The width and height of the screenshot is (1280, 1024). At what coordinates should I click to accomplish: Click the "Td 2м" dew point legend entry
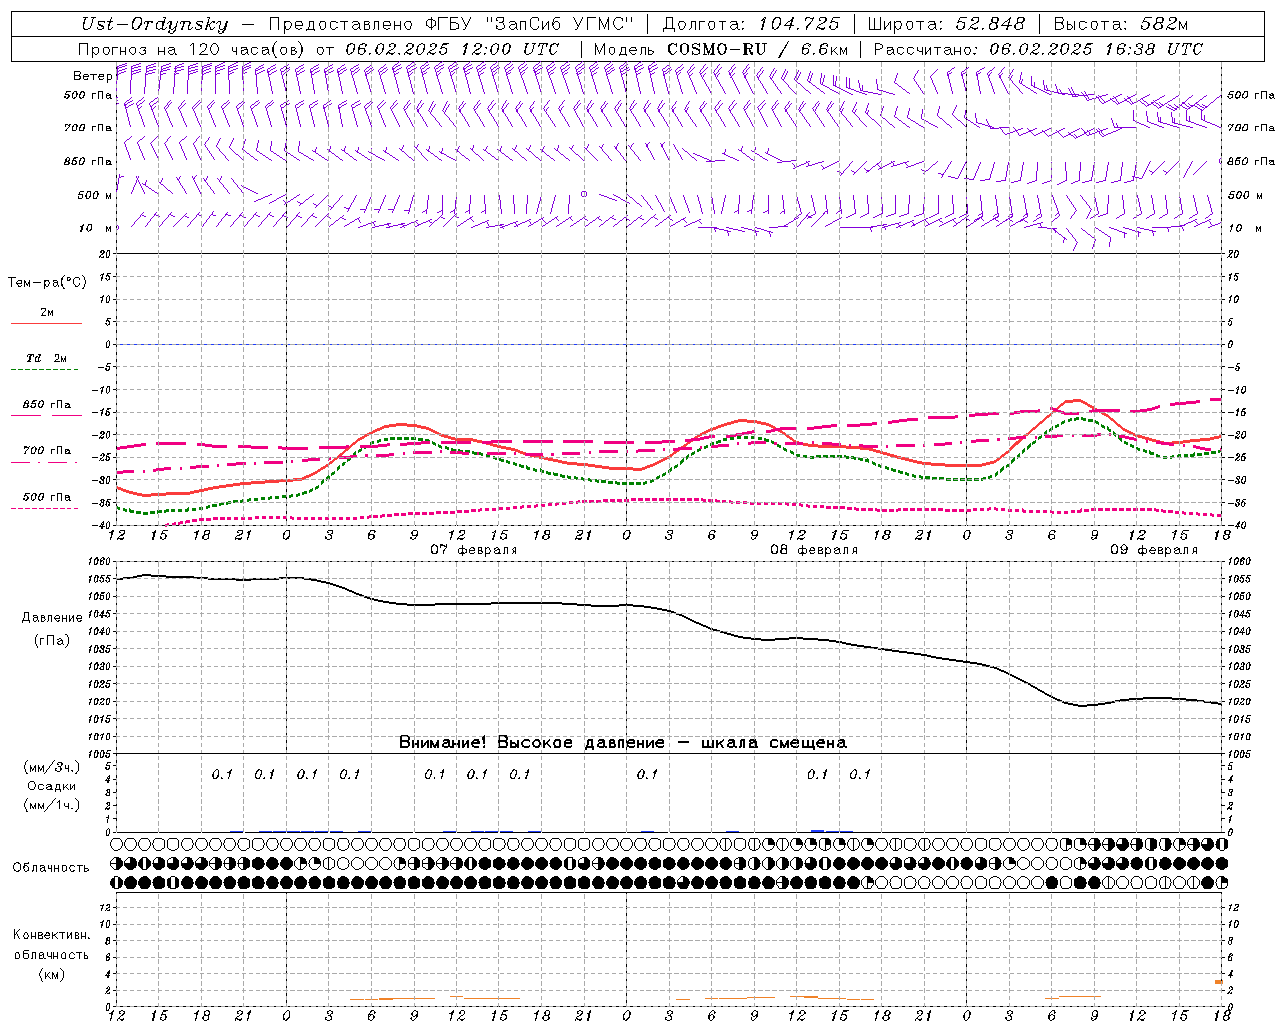pyautogui.click(x=46, y=357)
